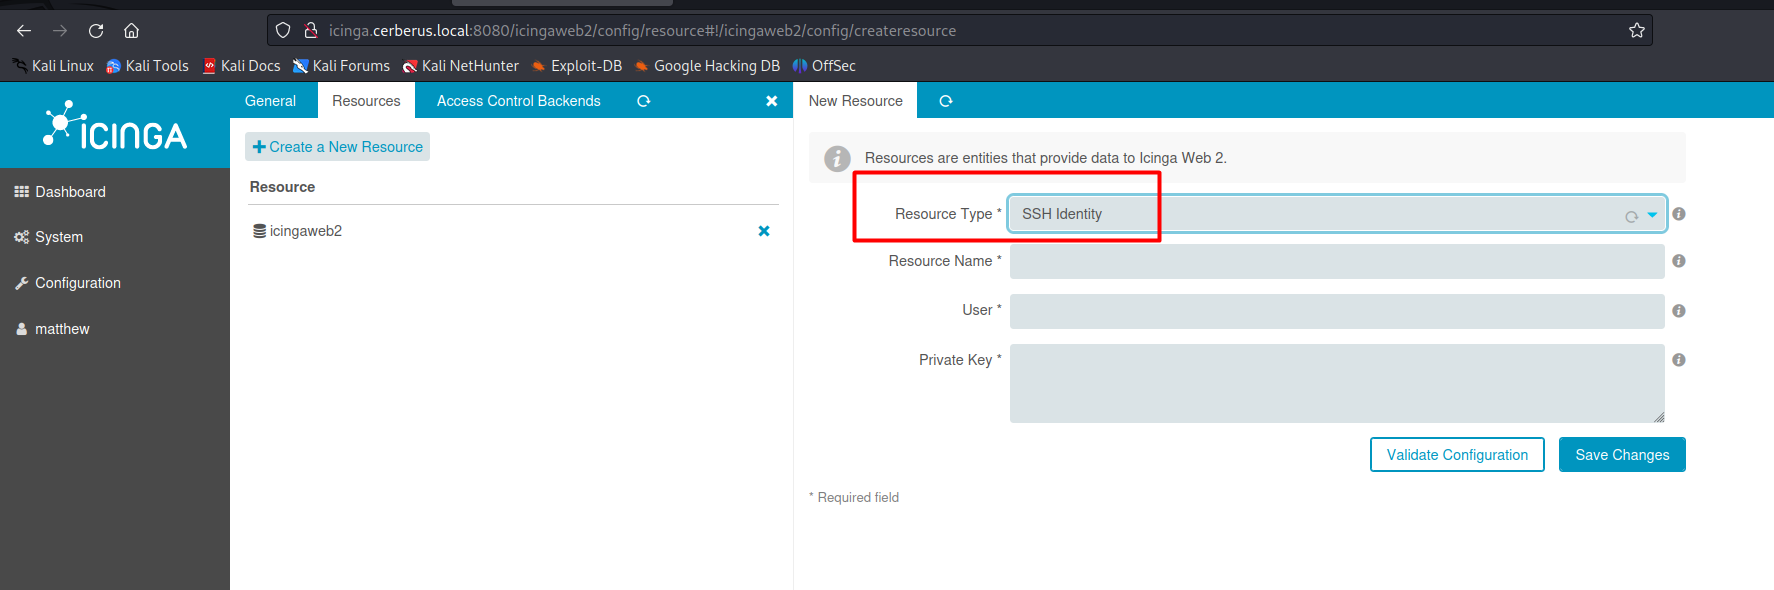
Task: Open the Kali Docs bookmark
Action: tap(241, 66)
